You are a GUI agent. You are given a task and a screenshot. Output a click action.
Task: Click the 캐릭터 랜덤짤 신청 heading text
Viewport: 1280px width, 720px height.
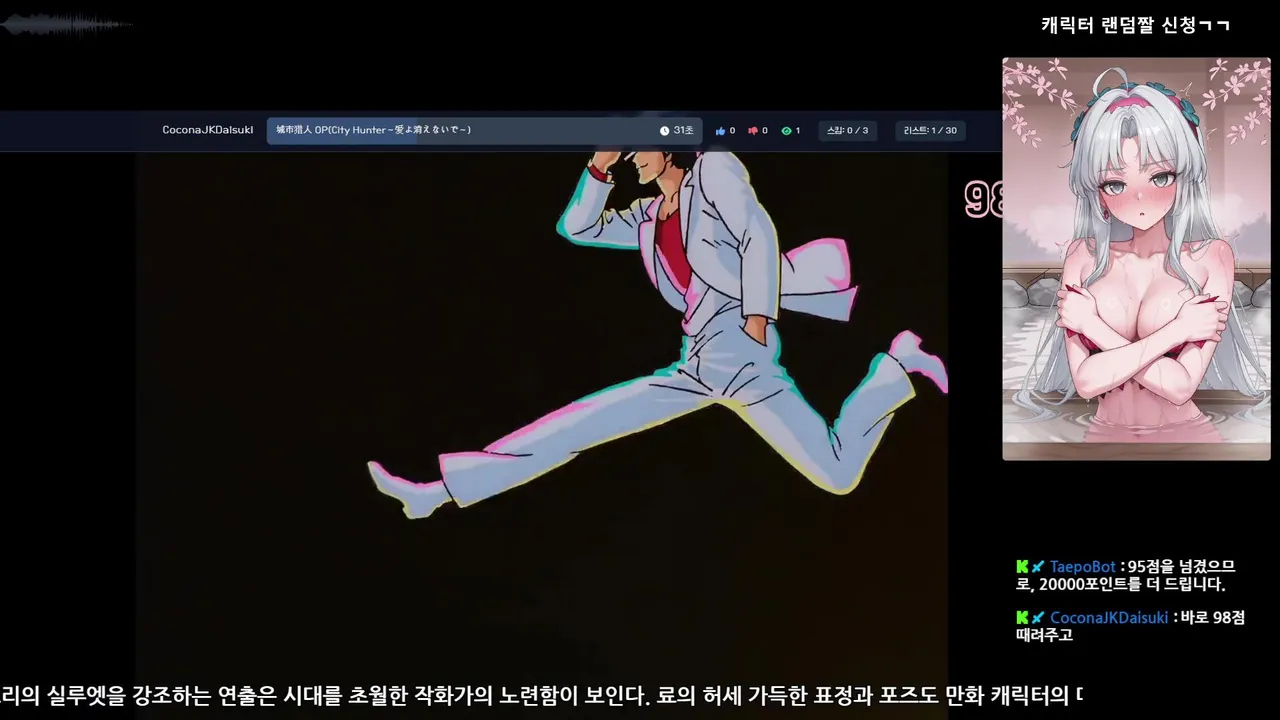pos(1136,25)
